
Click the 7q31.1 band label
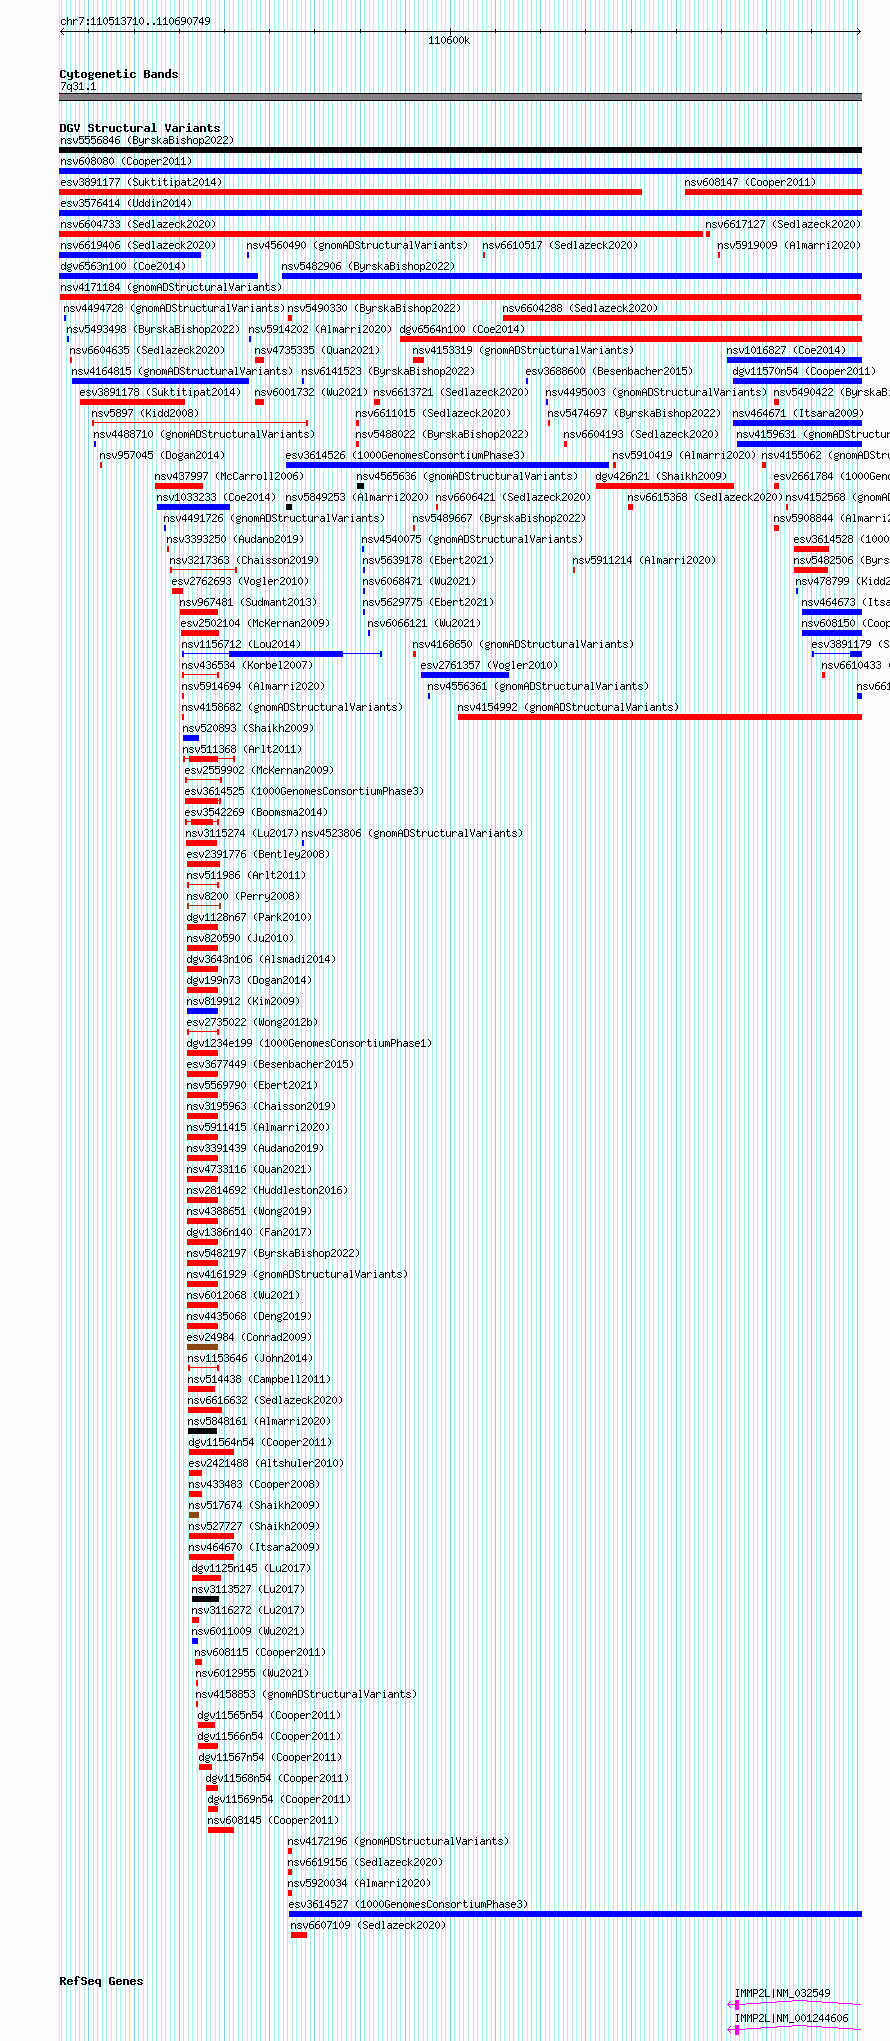78,87
